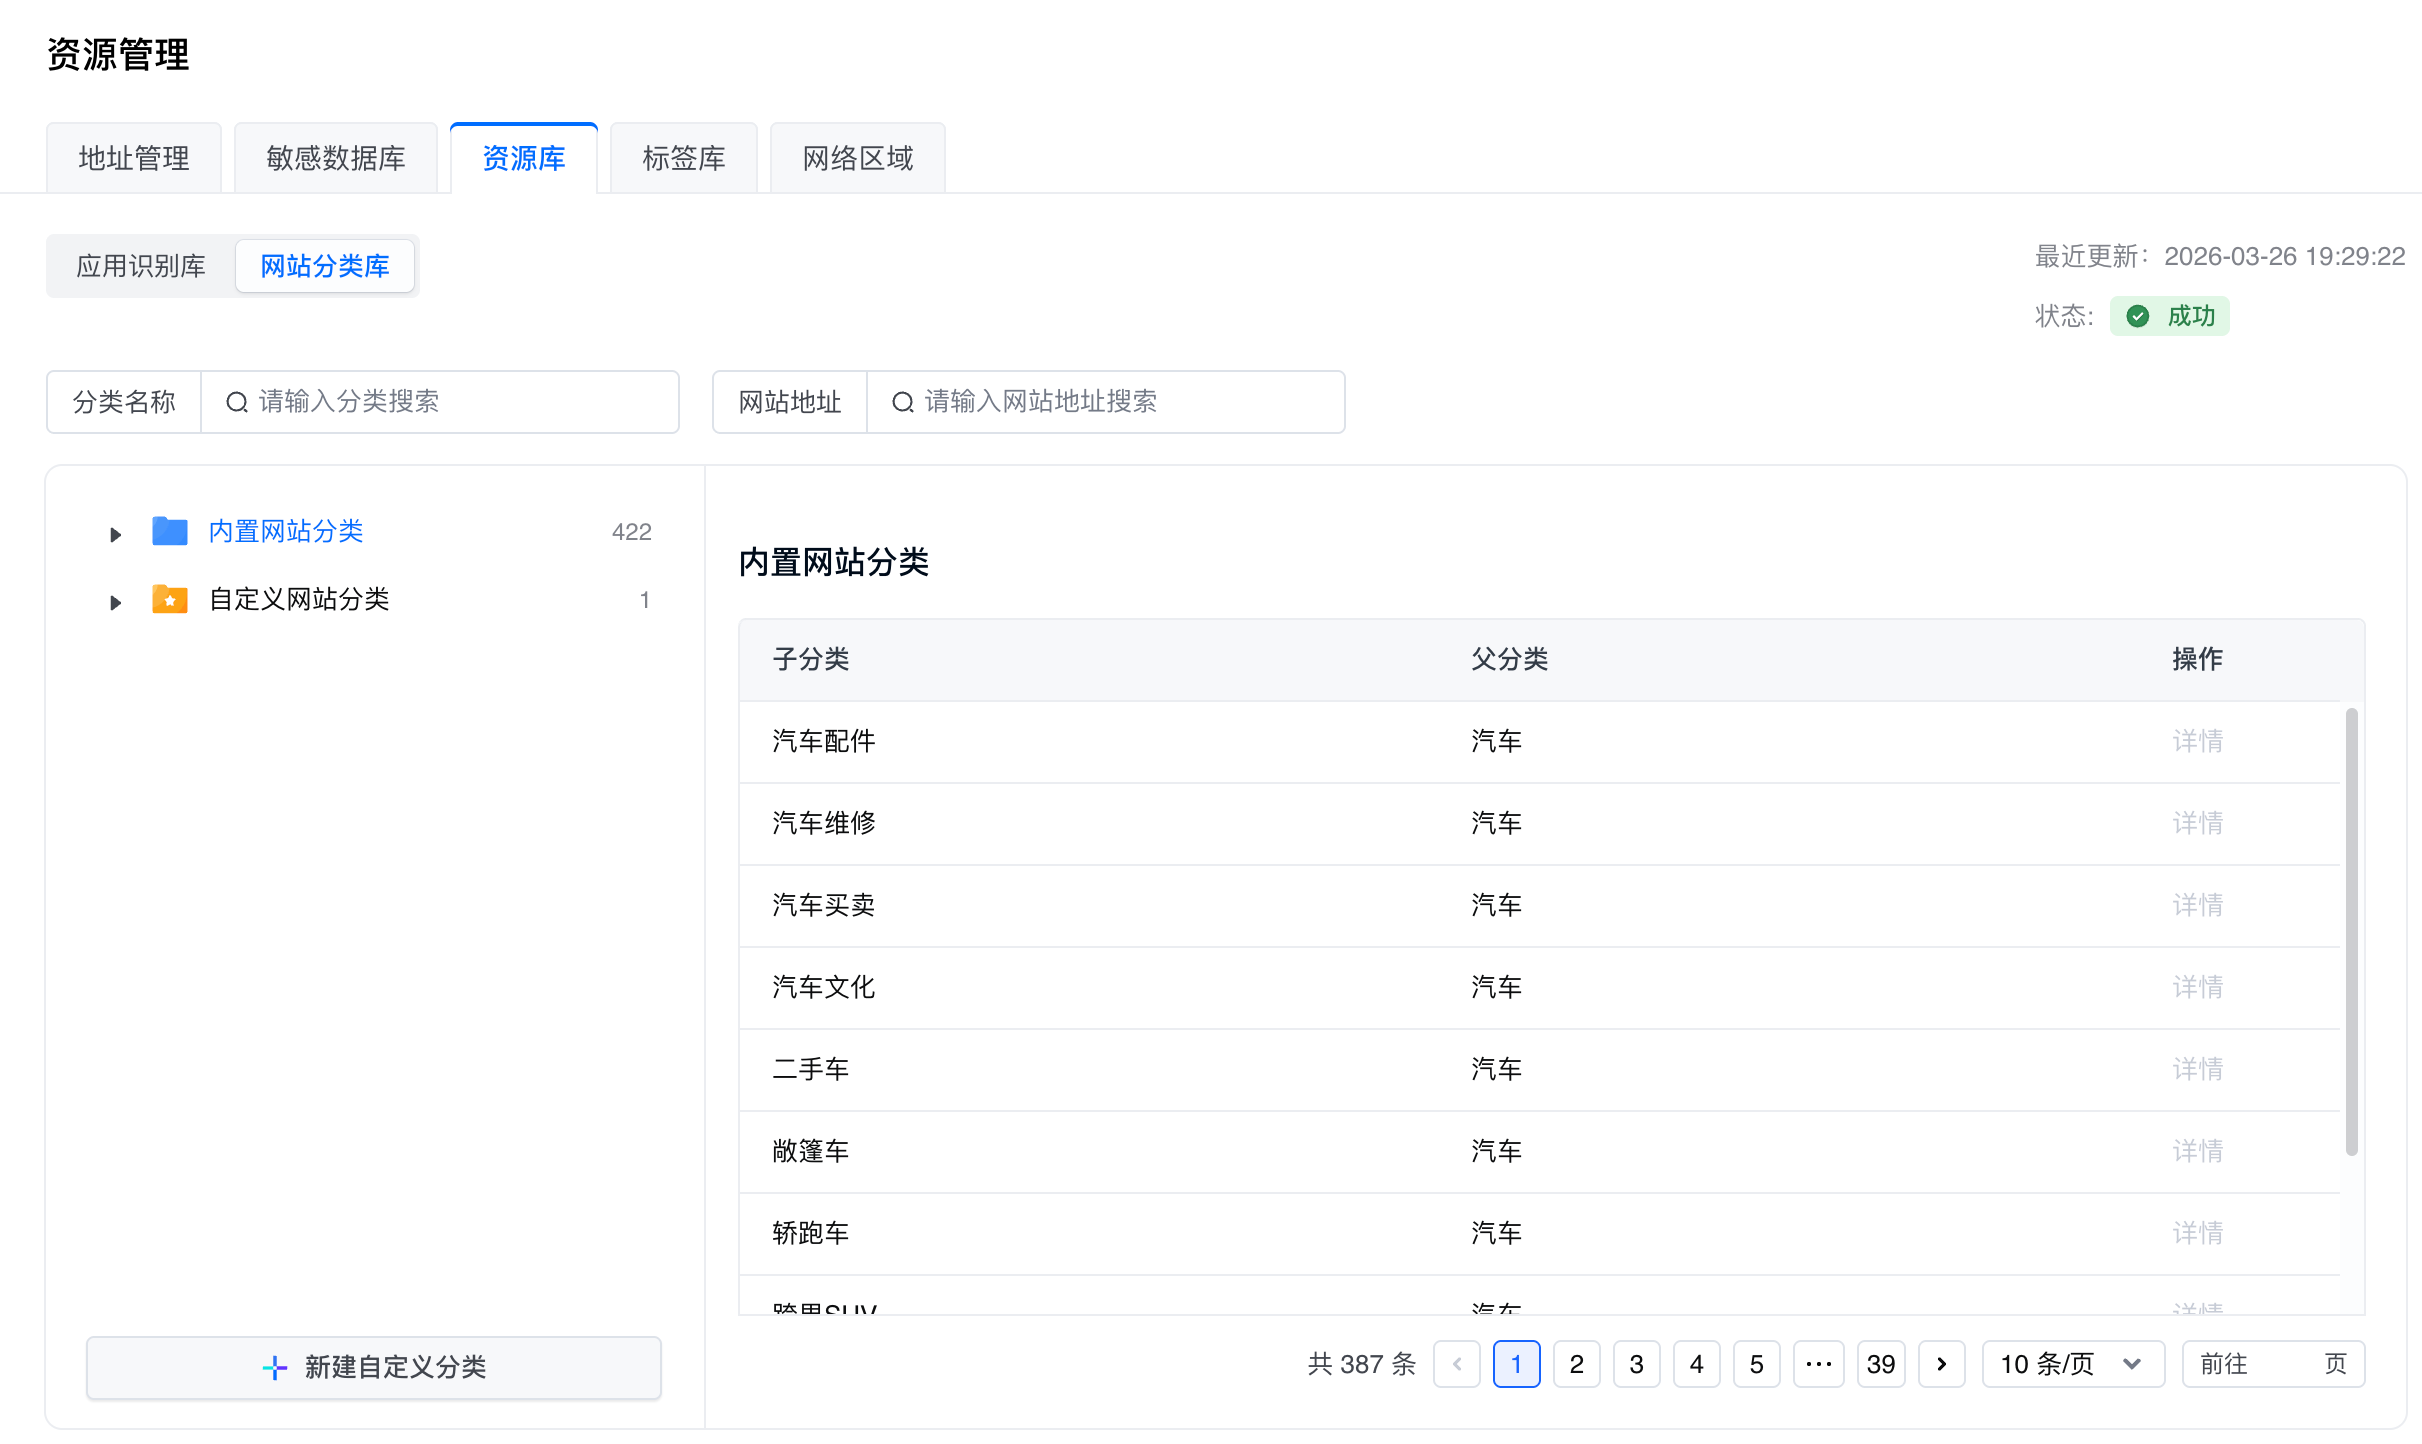Click the green success status check icon
The width and height of the screenshot is (2422, 1444).
point(2138,316)
